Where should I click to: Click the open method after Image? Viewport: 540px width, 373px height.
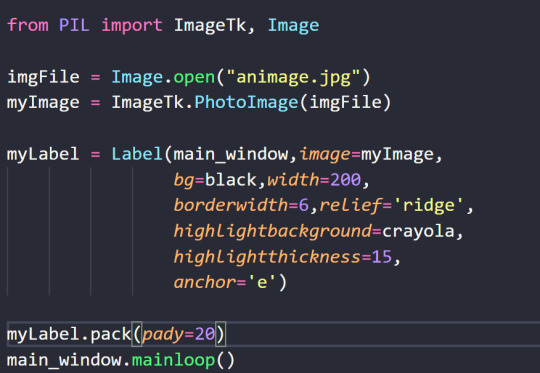click(x=194, y=78)
